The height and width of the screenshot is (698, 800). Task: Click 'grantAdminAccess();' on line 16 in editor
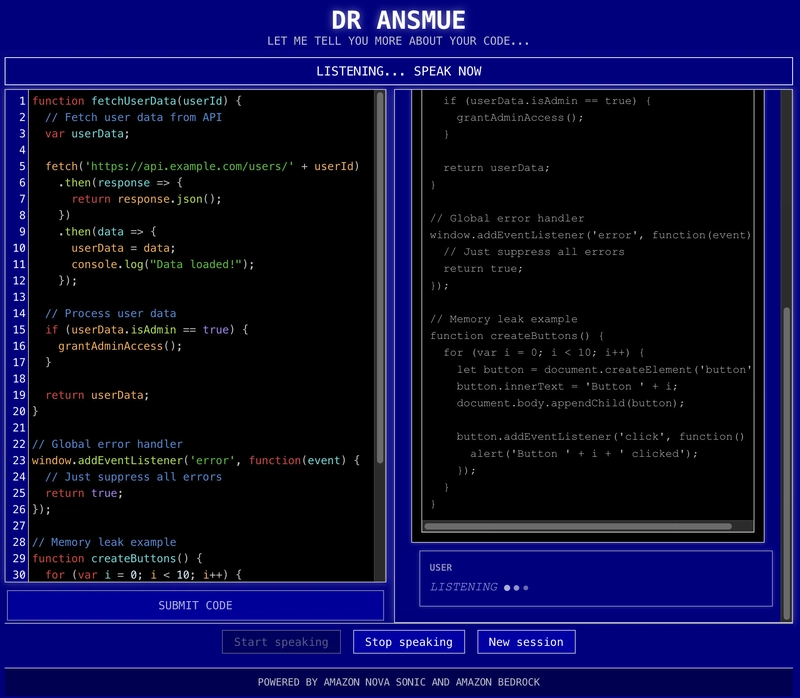(120, 346)
